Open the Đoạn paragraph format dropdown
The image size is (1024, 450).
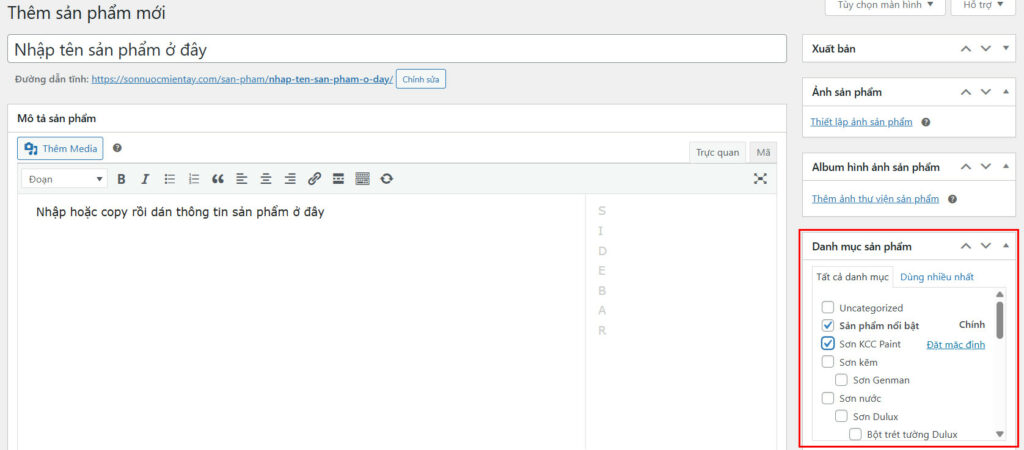64,179
